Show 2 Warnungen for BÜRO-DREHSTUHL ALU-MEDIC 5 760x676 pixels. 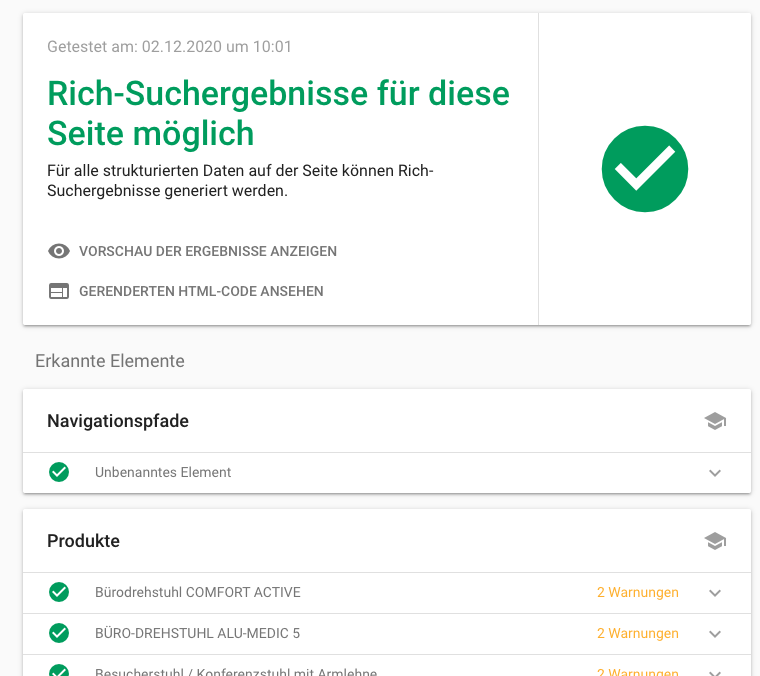coord(637,633)
